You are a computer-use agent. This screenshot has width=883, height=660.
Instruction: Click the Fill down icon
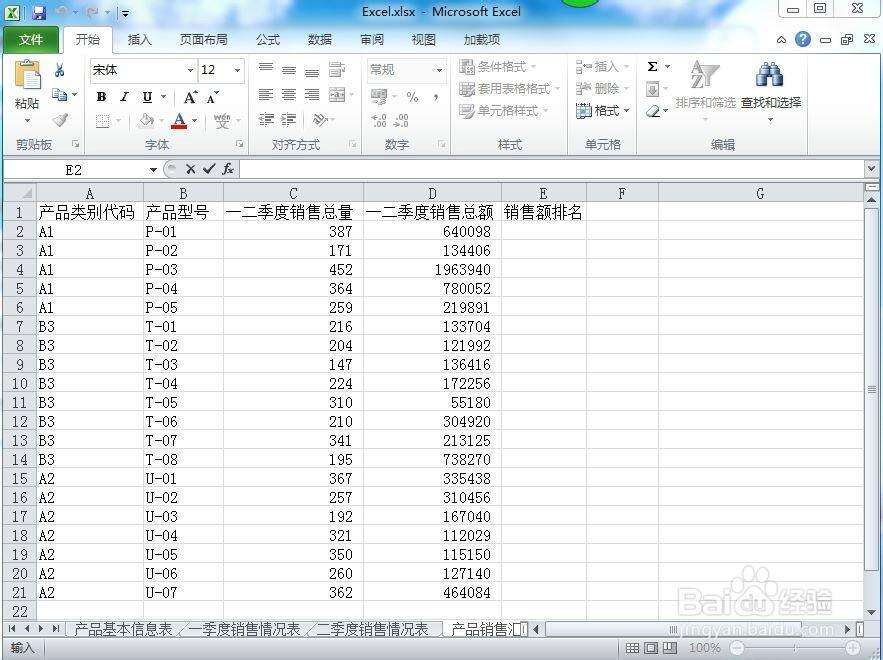[x=653, y=89]
